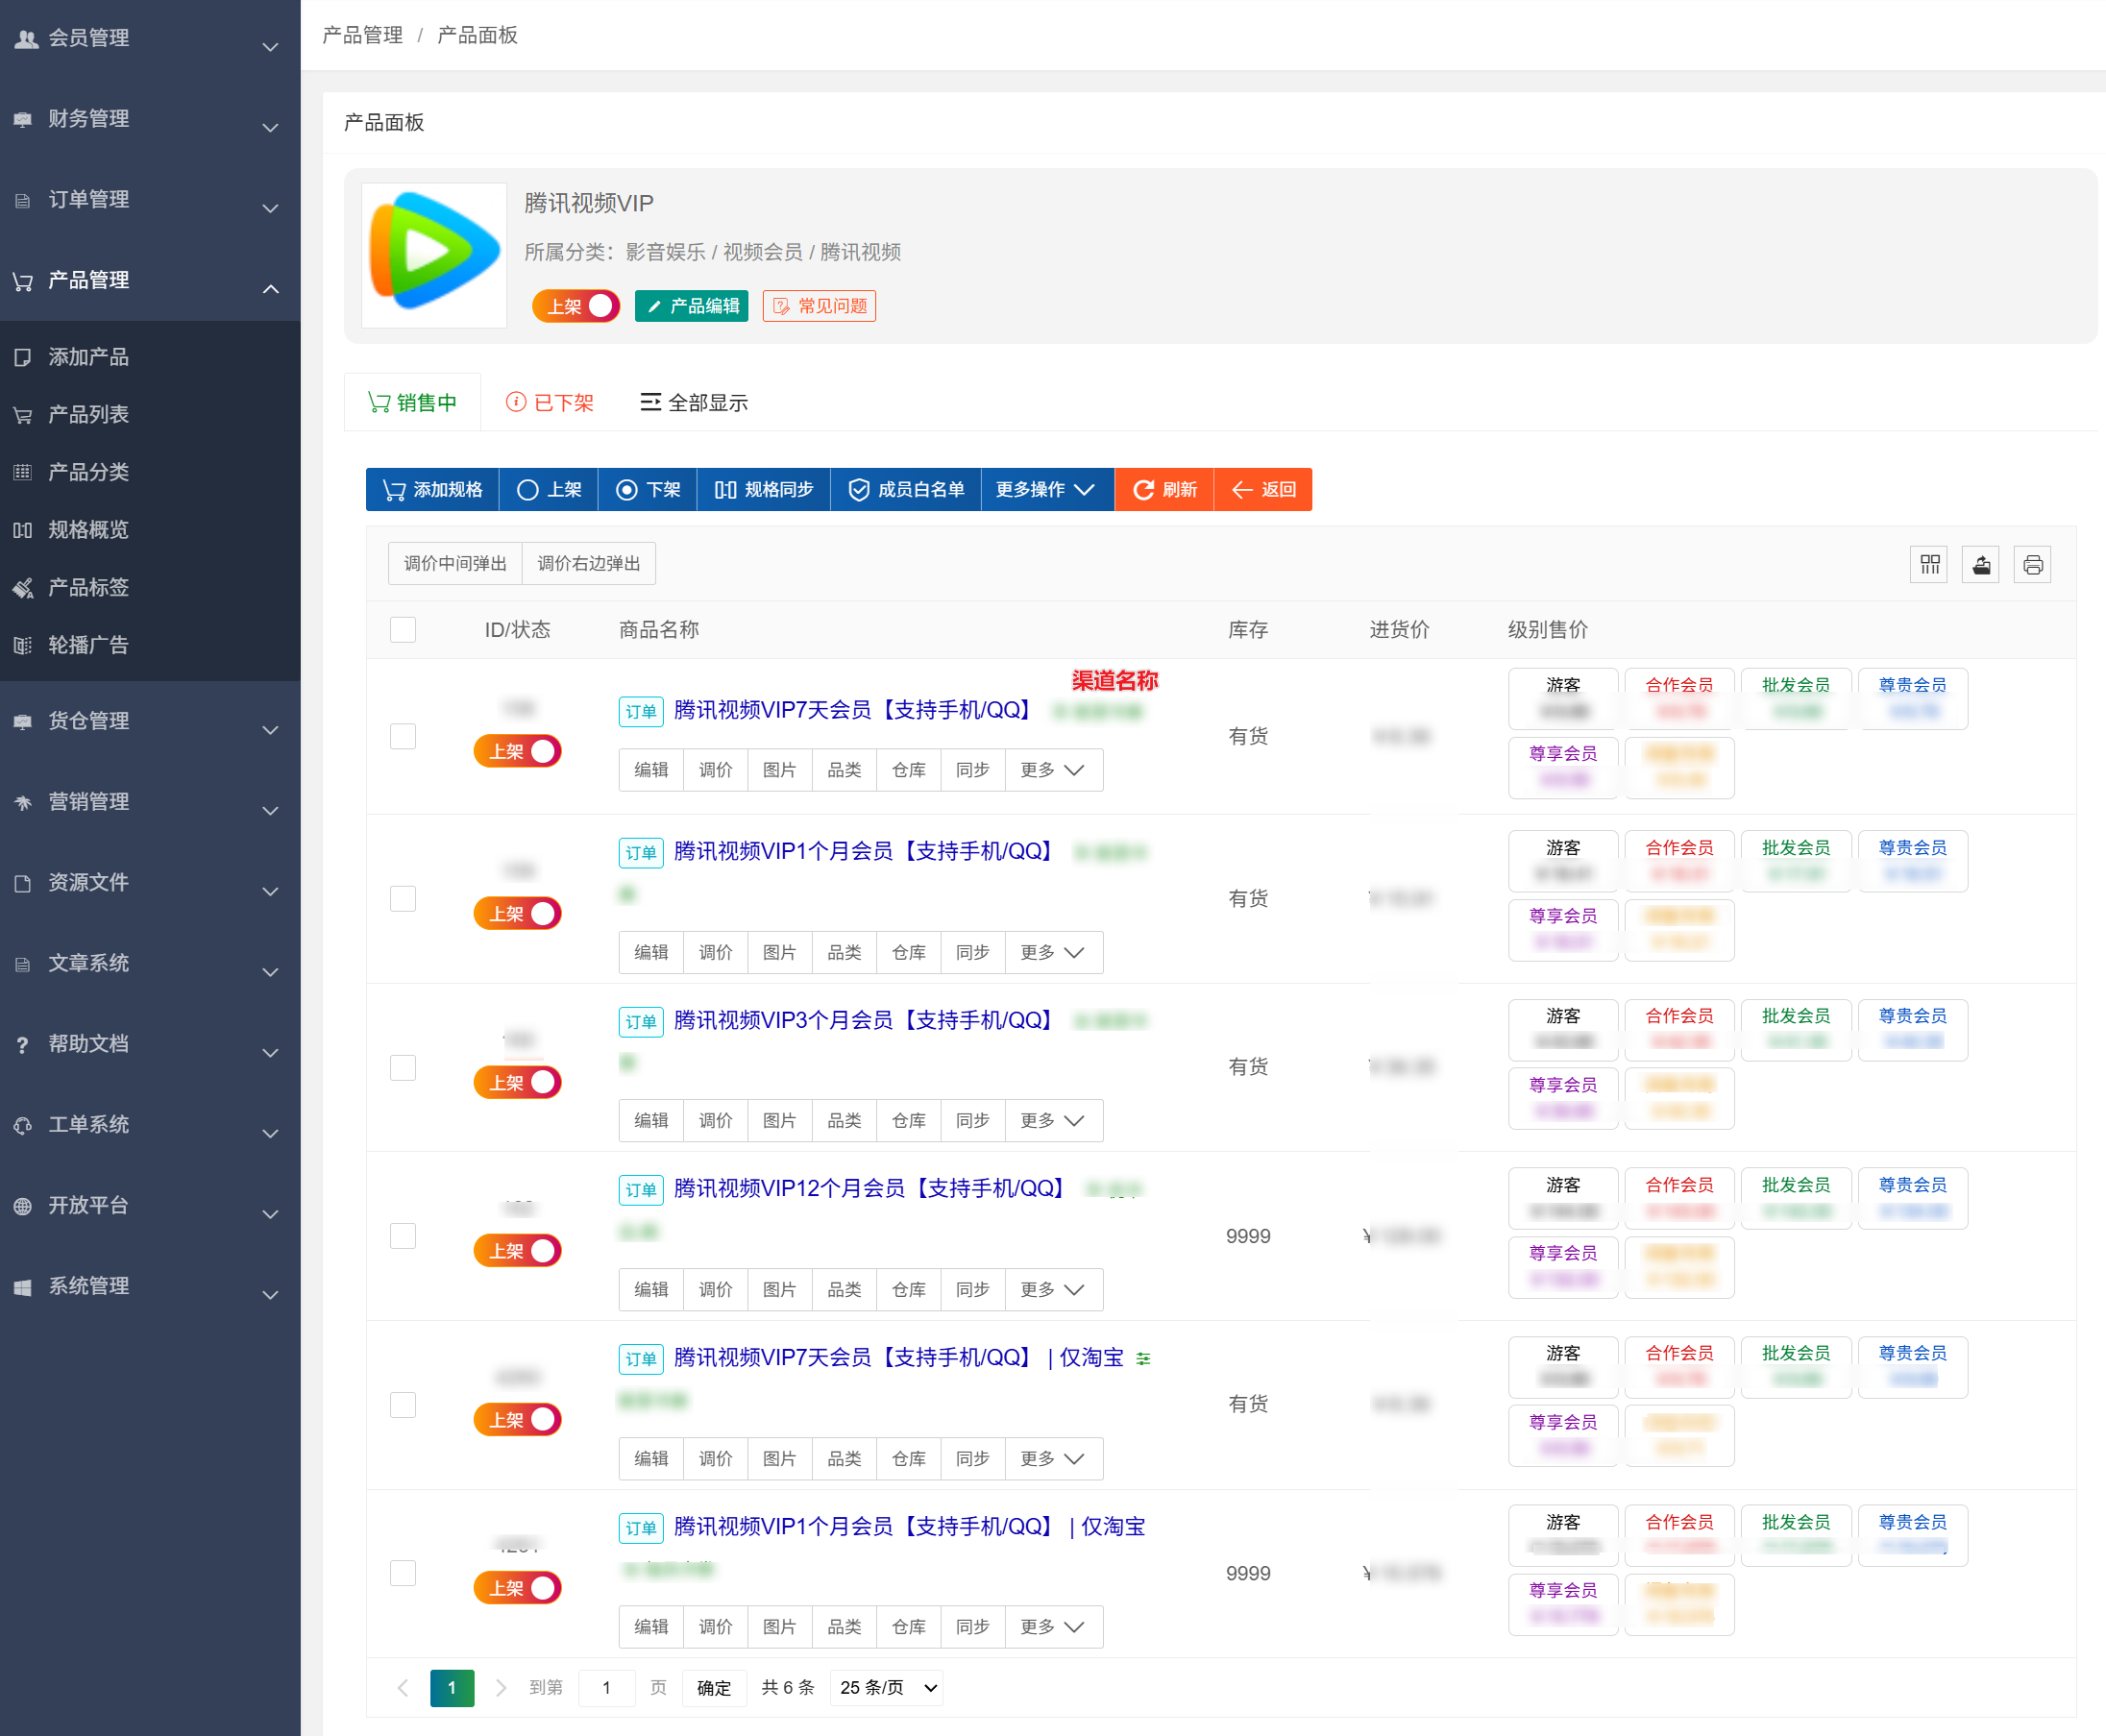Expand the 系统管理 sidebar menu

(x=271, y=1295)
